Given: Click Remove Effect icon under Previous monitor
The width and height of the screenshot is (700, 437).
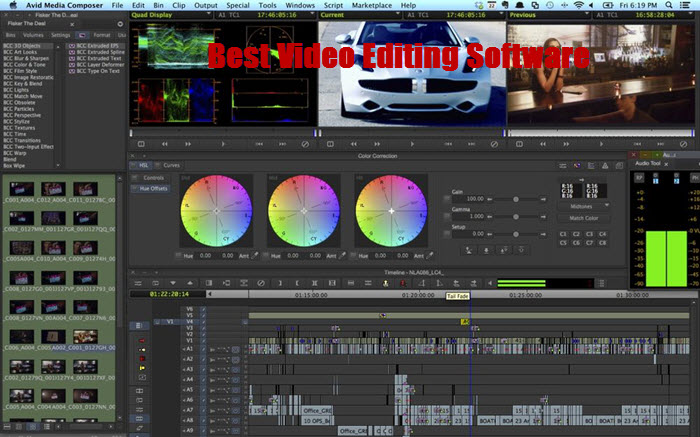Looking at the screenshot, I should pos(683,144).
